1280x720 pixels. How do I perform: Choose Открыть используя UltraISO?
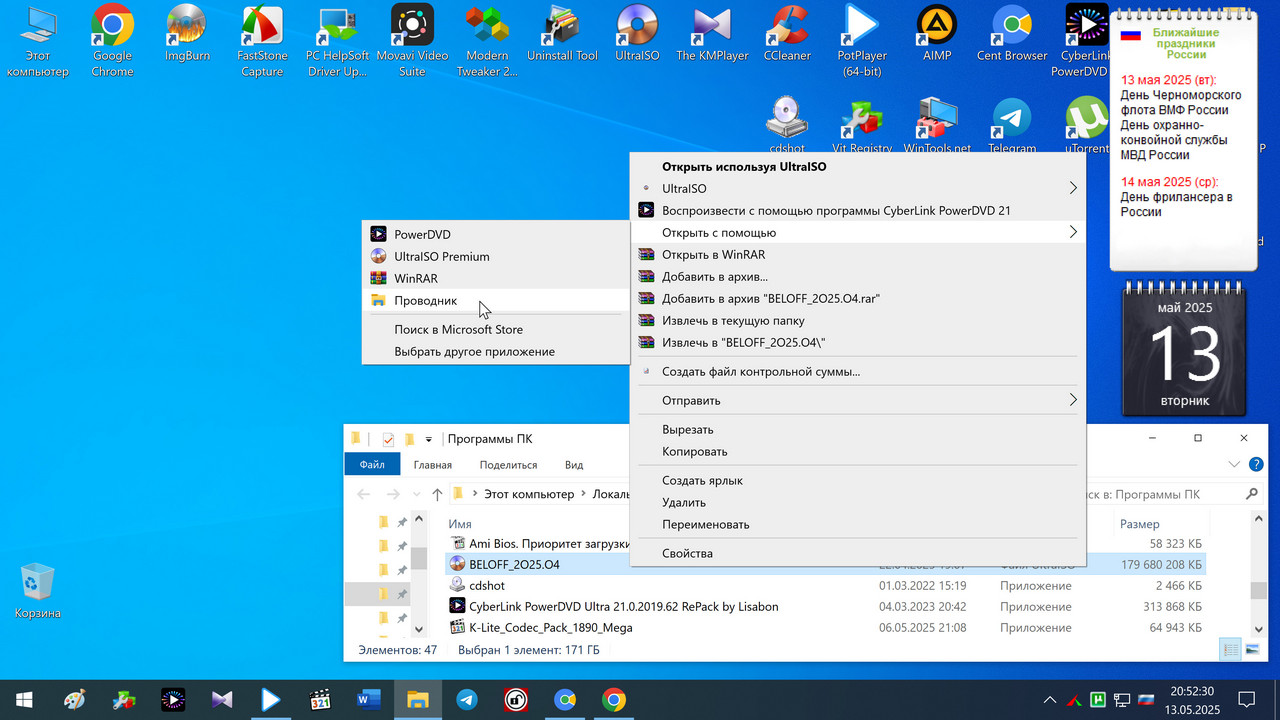[858, 166]
